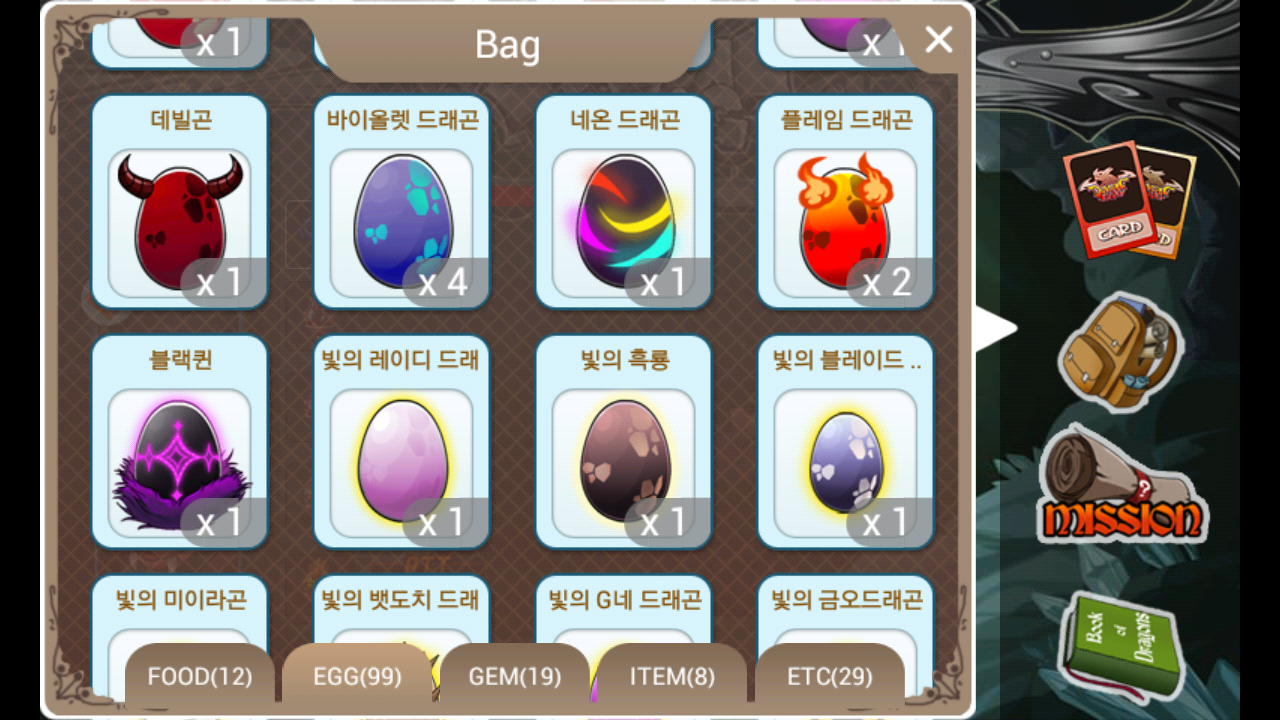Image resolution: width=1280 pixels, height=720 pixels.
Task: Select the 빛의 흑룡 dark egg
Action: tap(624, 441)
